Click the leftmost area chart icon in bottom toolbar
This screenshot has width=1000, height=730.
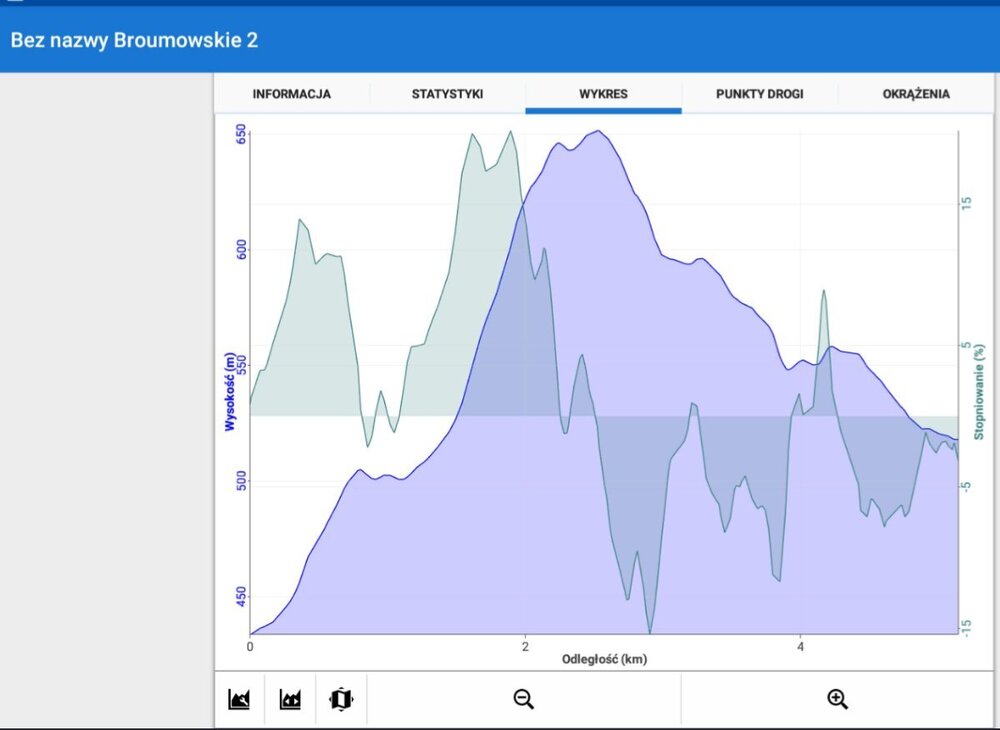coord(239,699)
